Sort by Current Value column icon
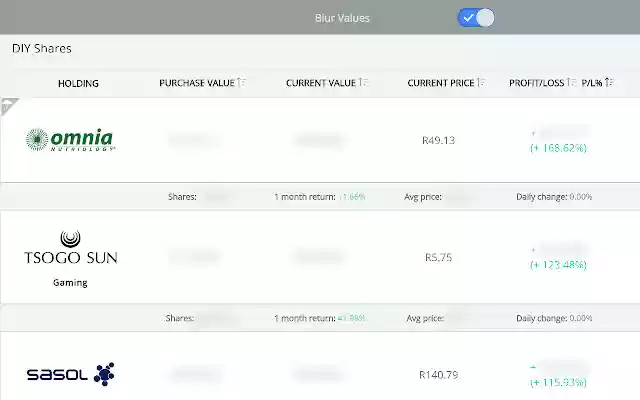Image resolution: width=640 pixels, height=400 pixels. tap(363, 83)
